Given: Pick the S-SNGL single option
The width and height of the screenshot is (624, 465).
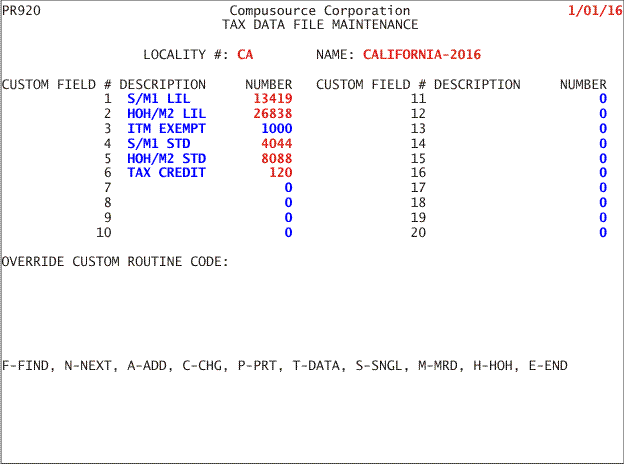Looking at the screenshot, I should tap(380, 365).
